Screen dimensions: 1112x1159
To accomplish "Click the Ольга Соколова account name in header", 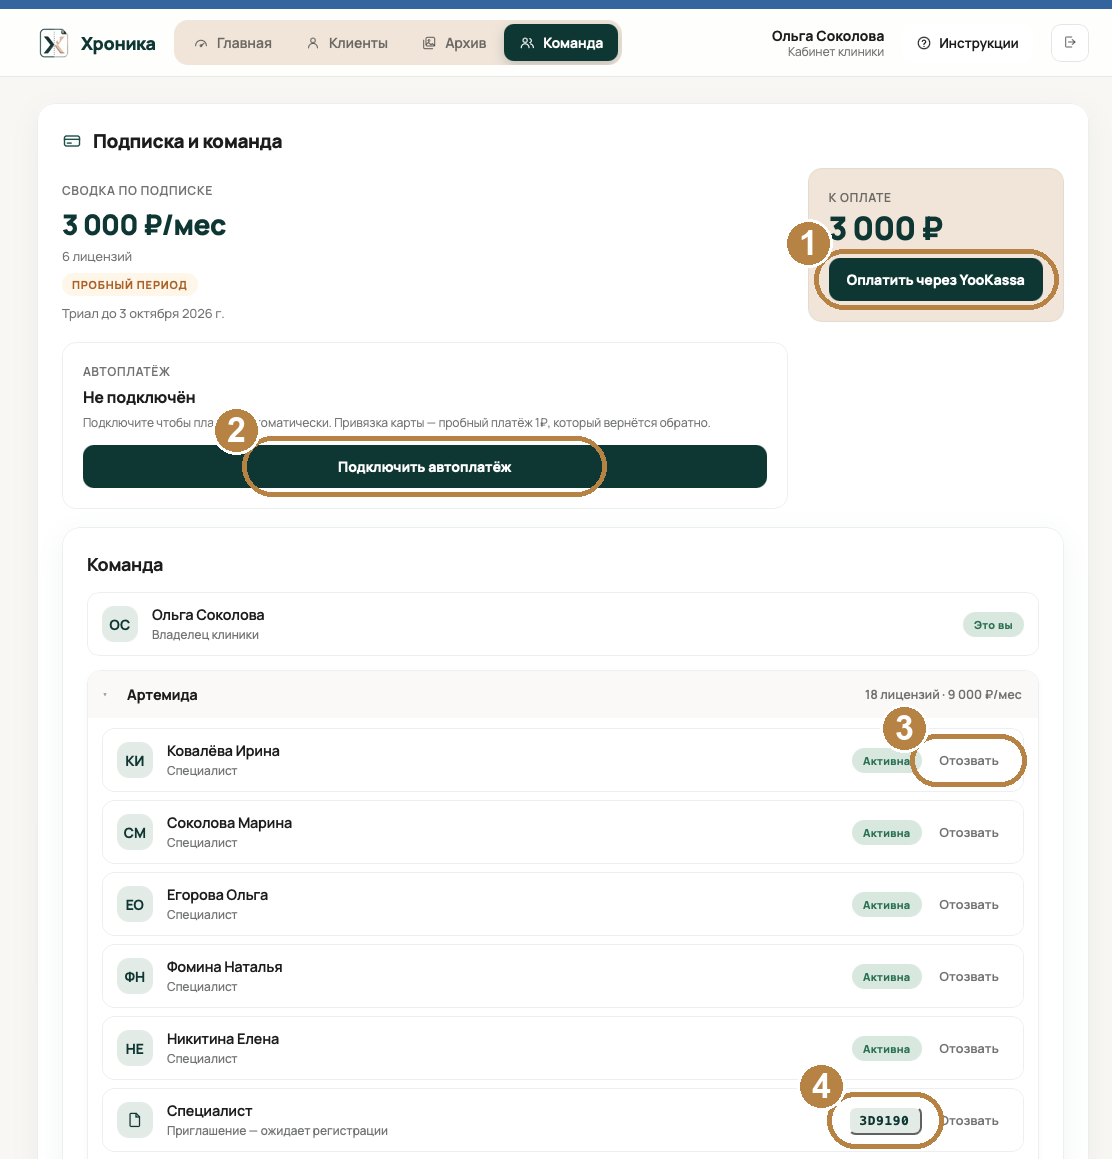I will [827, 35].
